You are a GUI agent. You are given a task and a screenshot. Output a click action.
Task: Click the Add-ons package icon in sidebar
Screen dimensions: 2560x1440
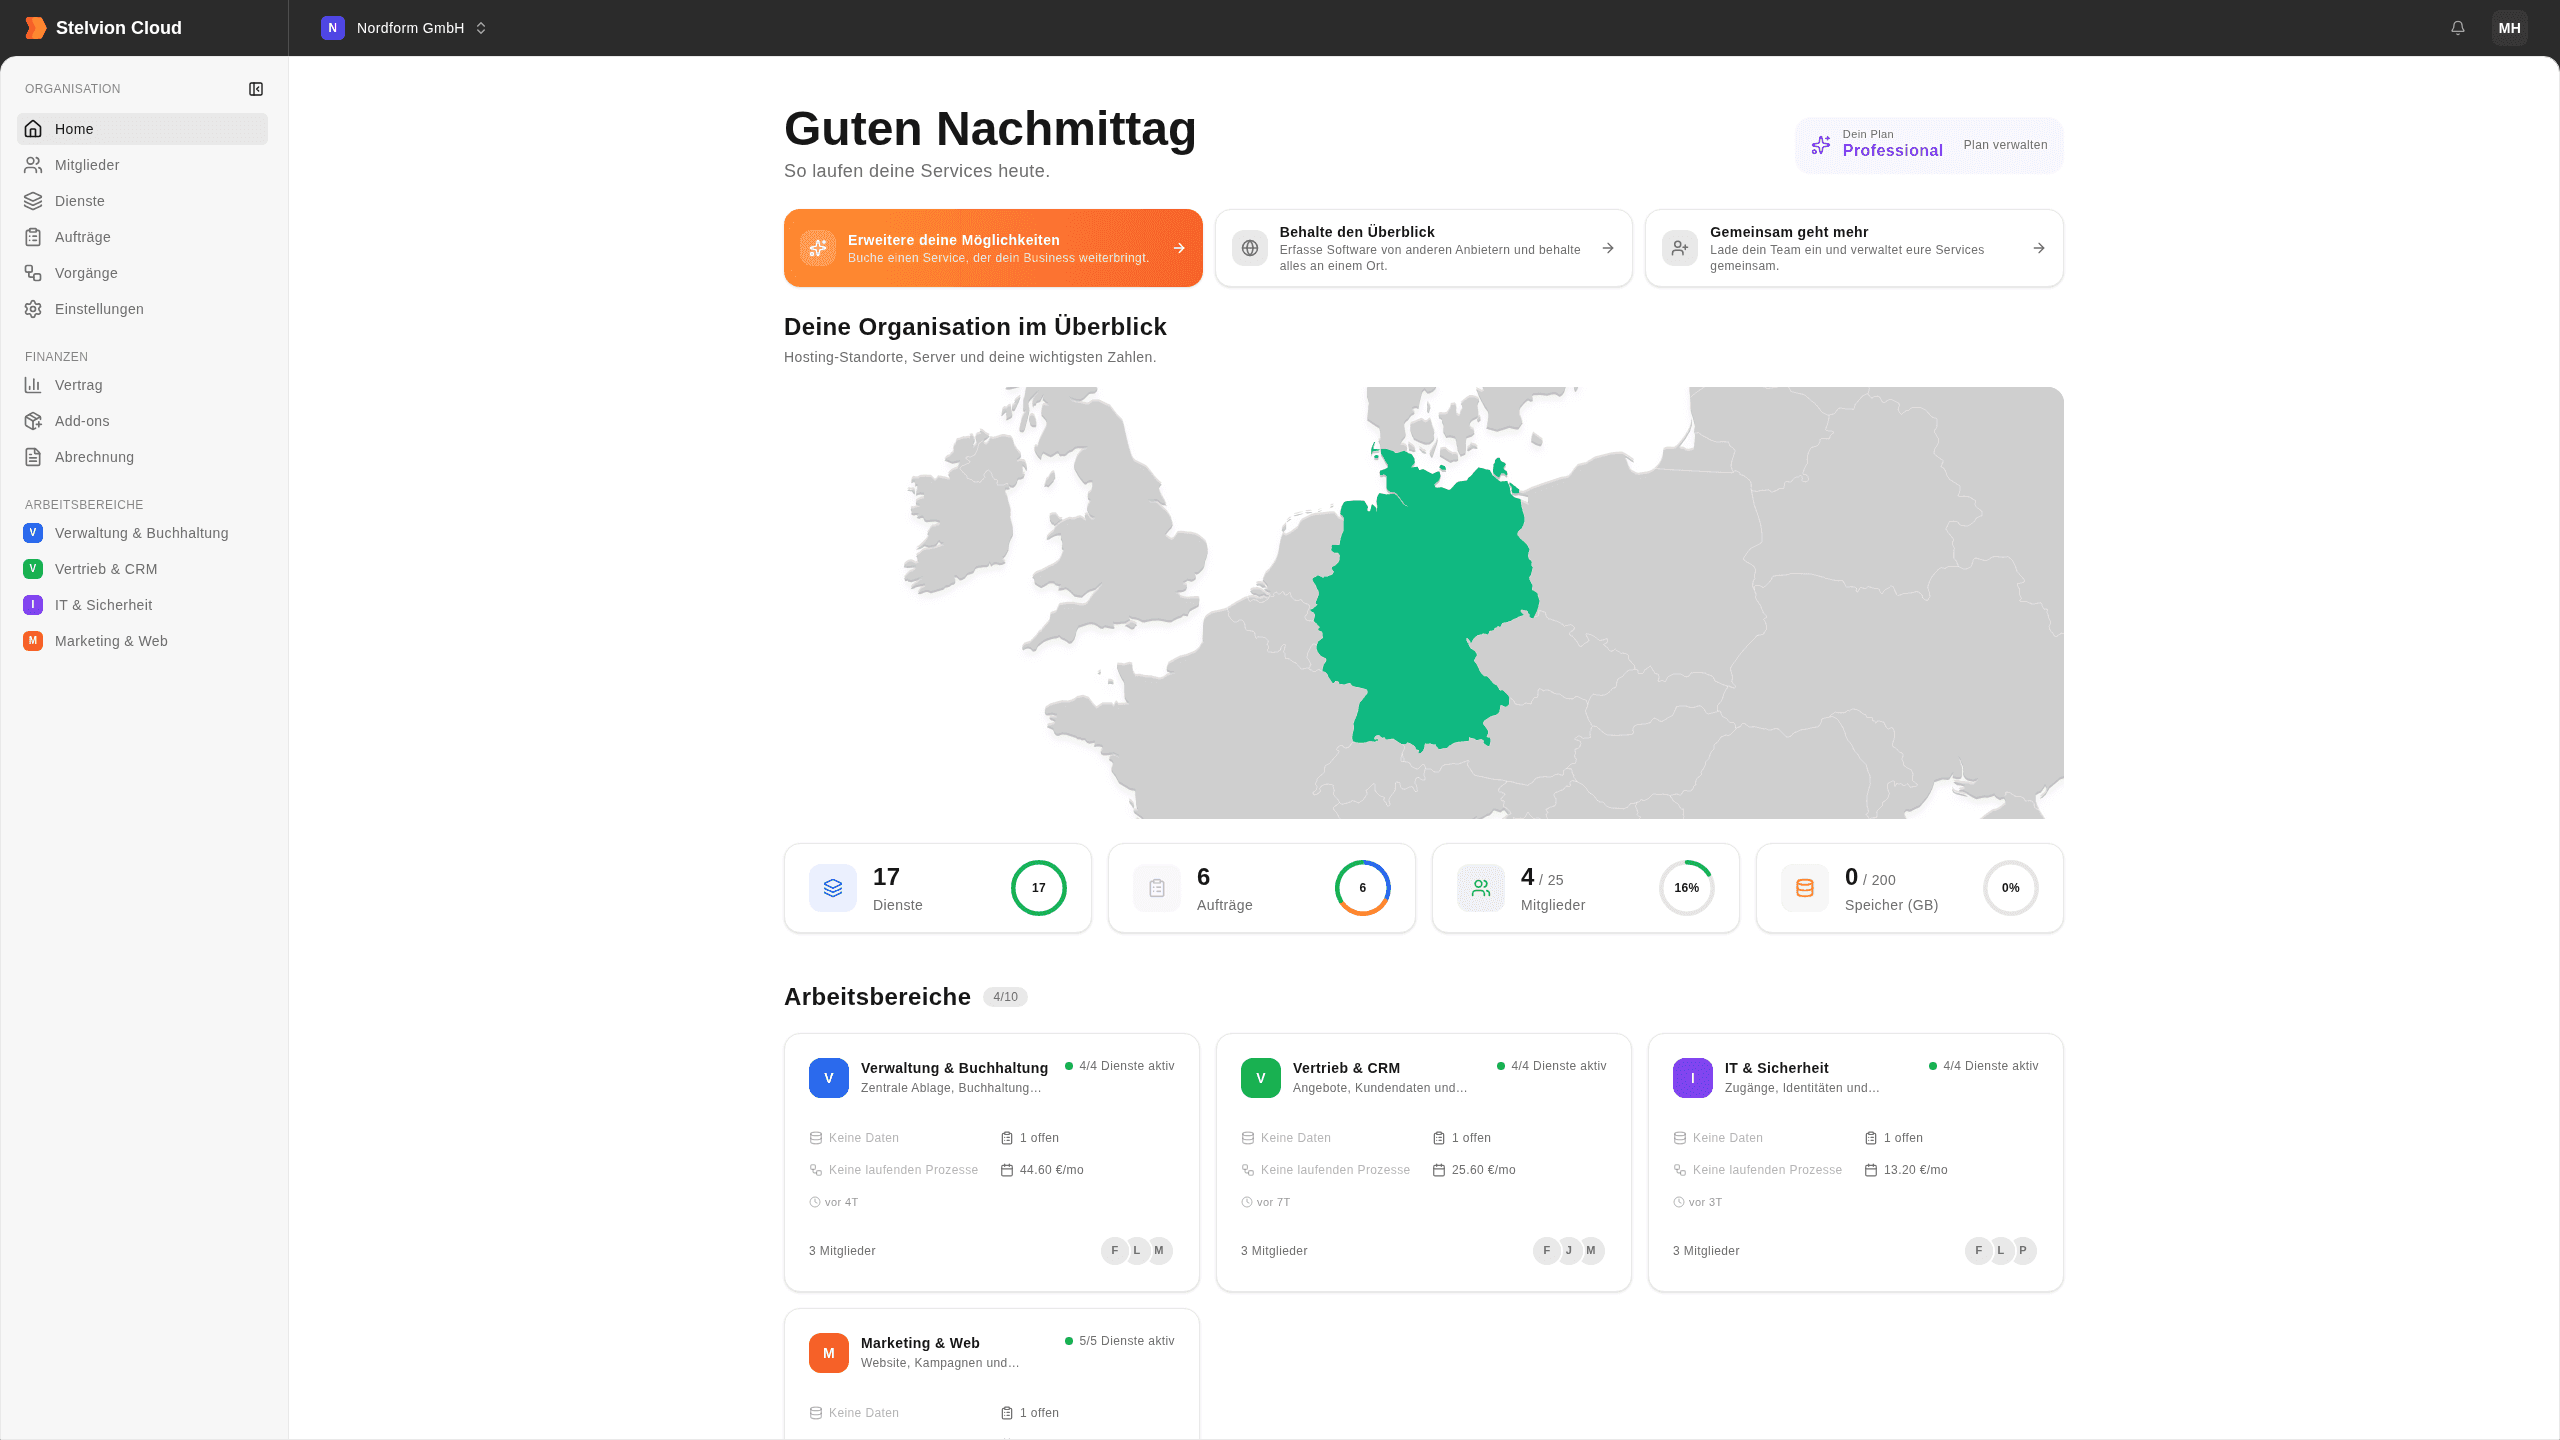click(33, 421)
